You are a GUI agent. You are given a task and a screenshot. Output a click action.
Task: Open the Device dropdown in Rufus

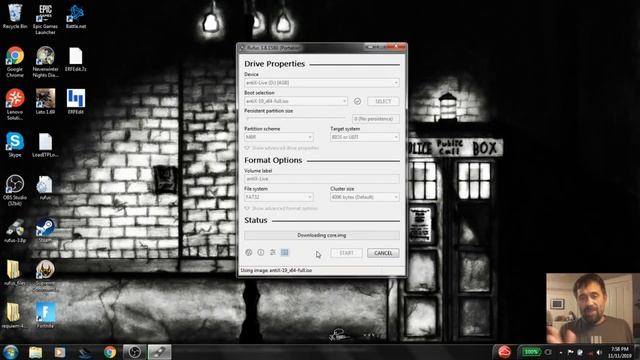coord(322,83)
